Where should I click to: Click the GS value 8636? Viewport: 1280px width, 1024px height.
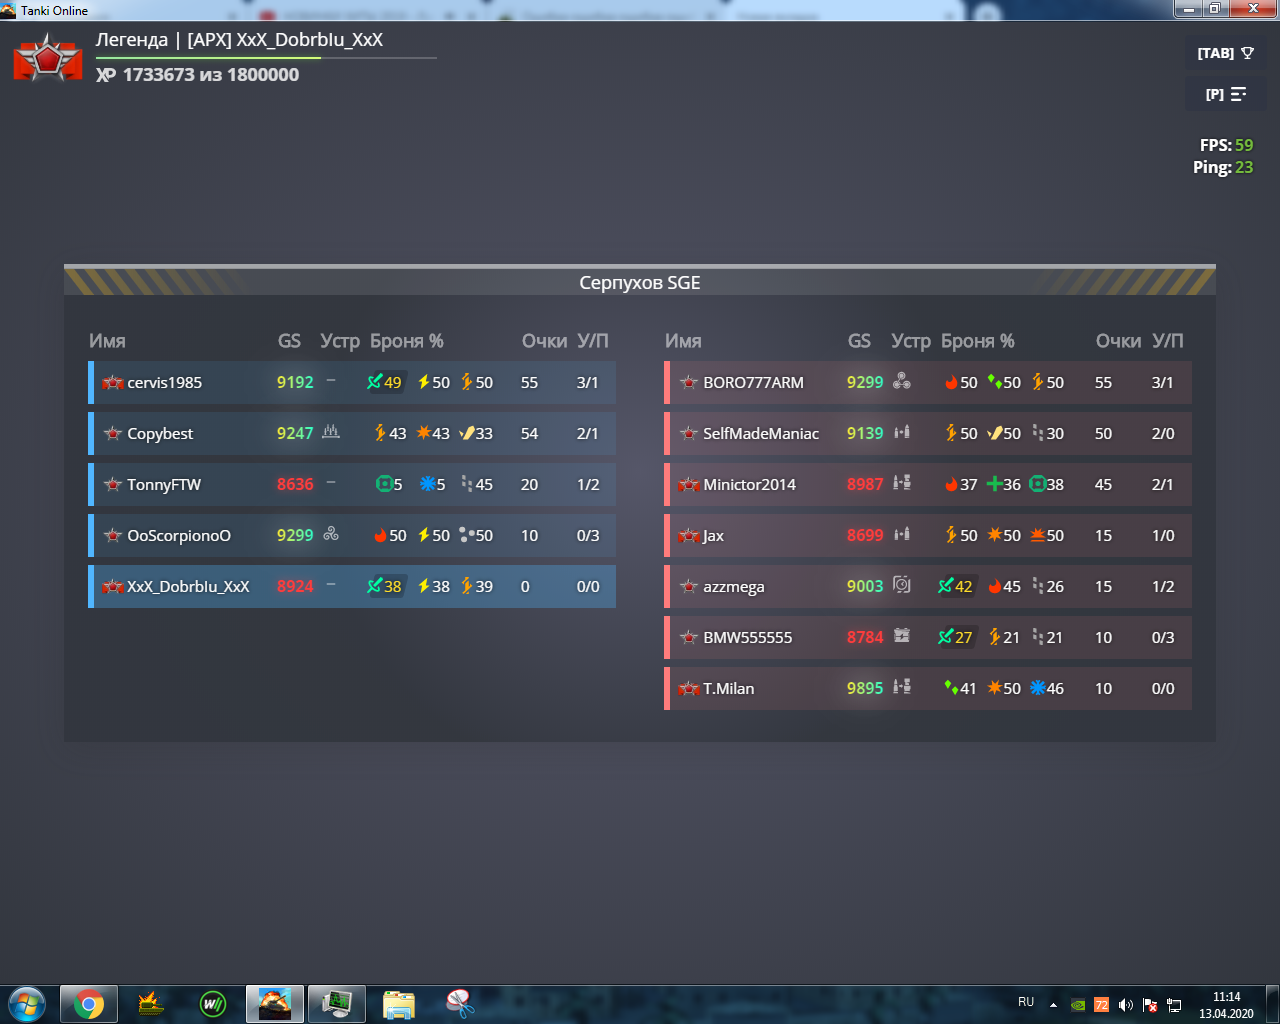295,484
